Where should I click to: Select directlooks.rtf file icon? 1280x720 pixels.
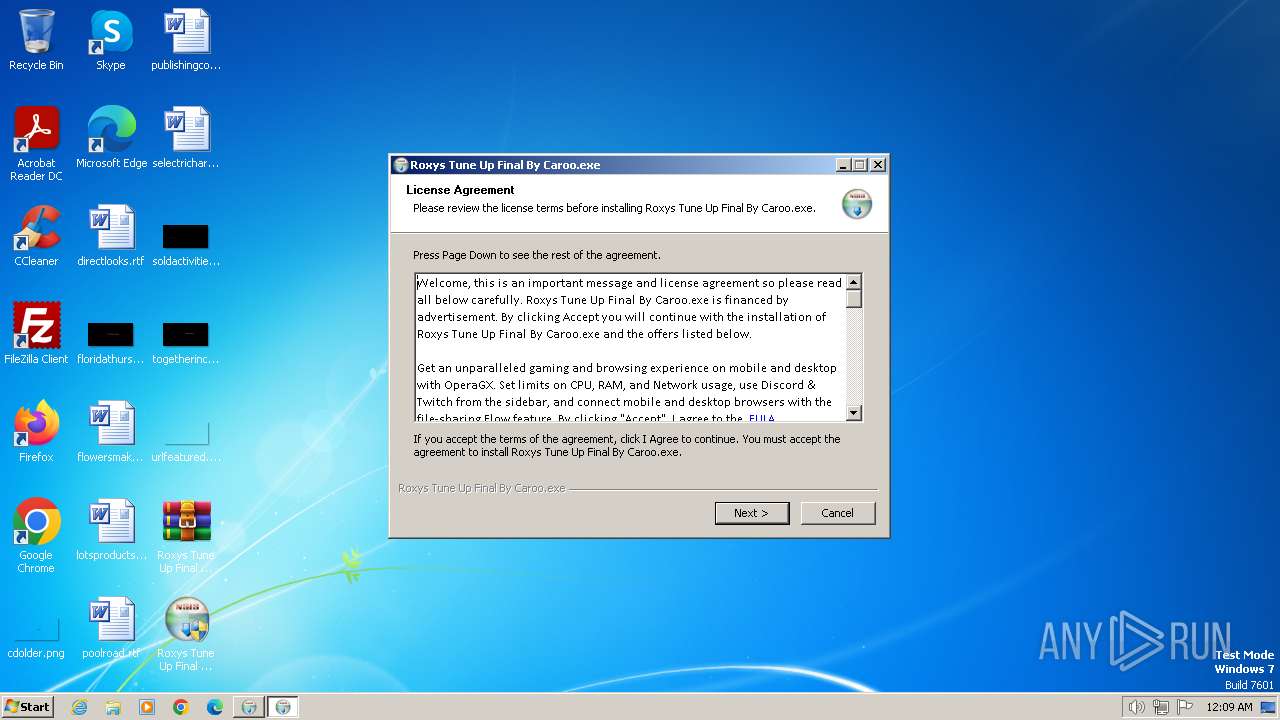click(111, 236)
